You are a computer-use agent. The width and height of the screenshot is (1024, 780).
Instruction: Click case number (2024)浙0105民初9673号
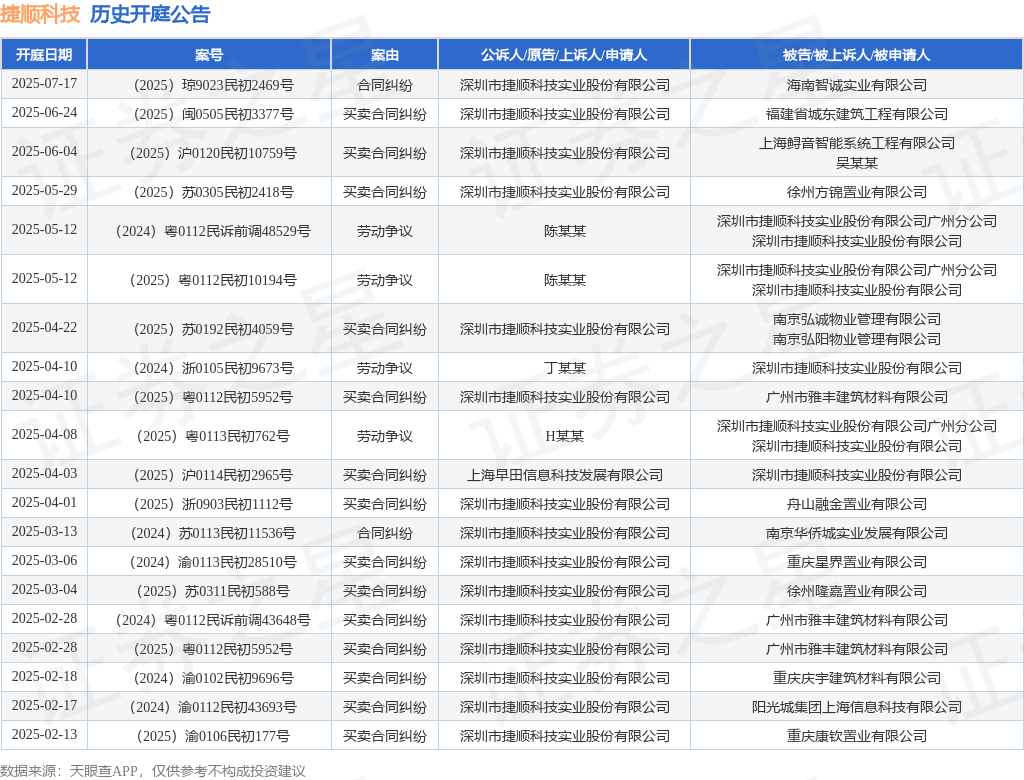pos(213,368)
